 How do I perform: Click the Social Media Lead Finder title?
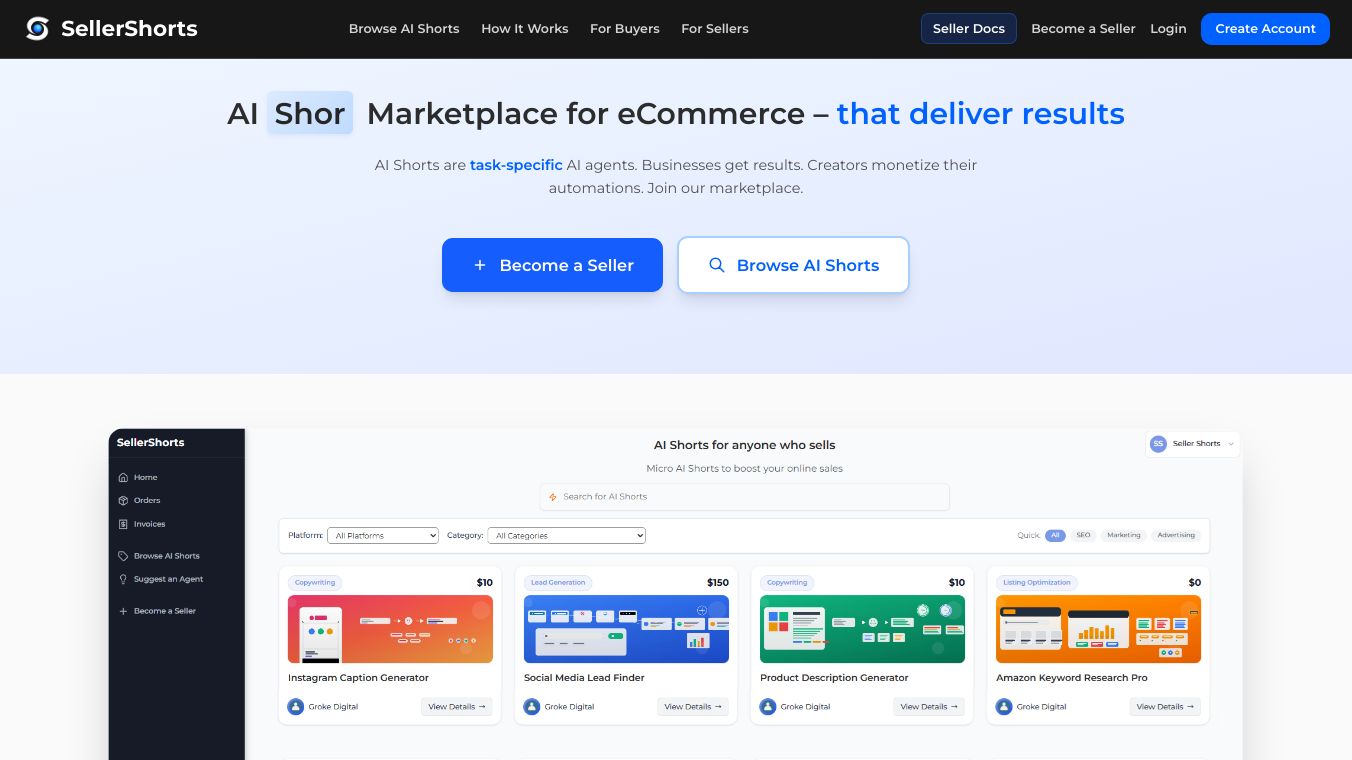click(x=584, y=678)
